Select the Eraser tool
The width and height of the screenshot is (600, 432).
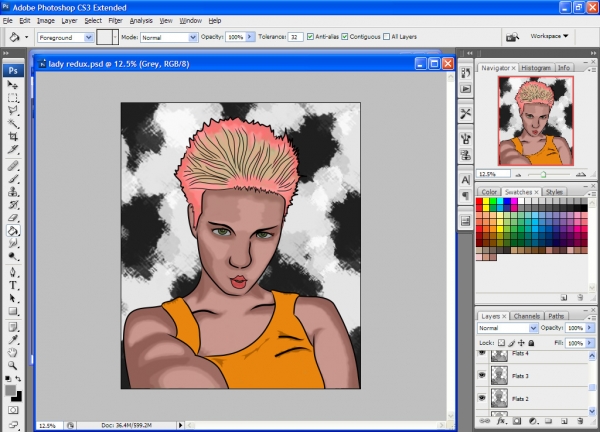click(13, 217)
